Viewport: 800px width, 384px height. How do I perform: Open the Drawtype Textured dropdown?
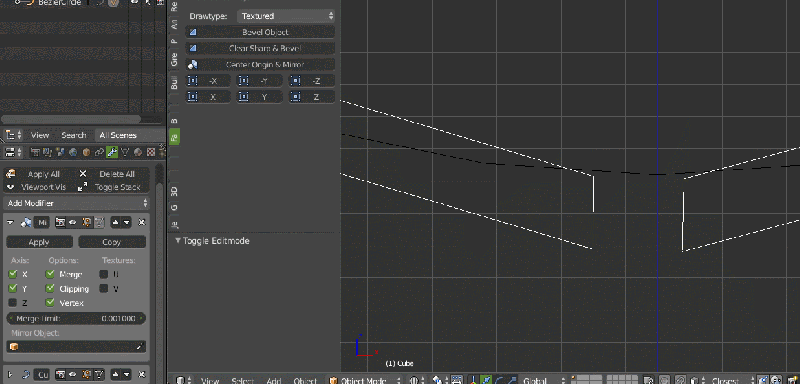click(x=286, y=16)
